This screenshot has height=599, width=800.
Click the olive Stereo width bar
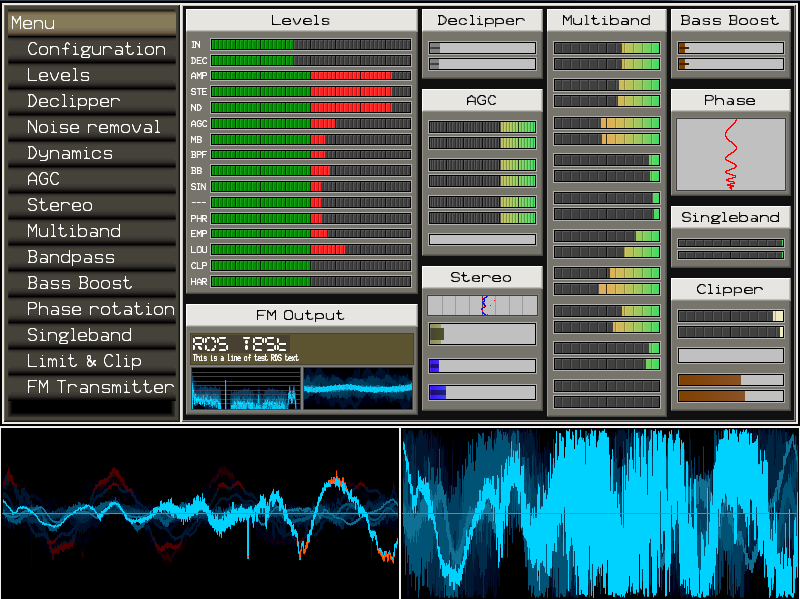tap(482, 334)
